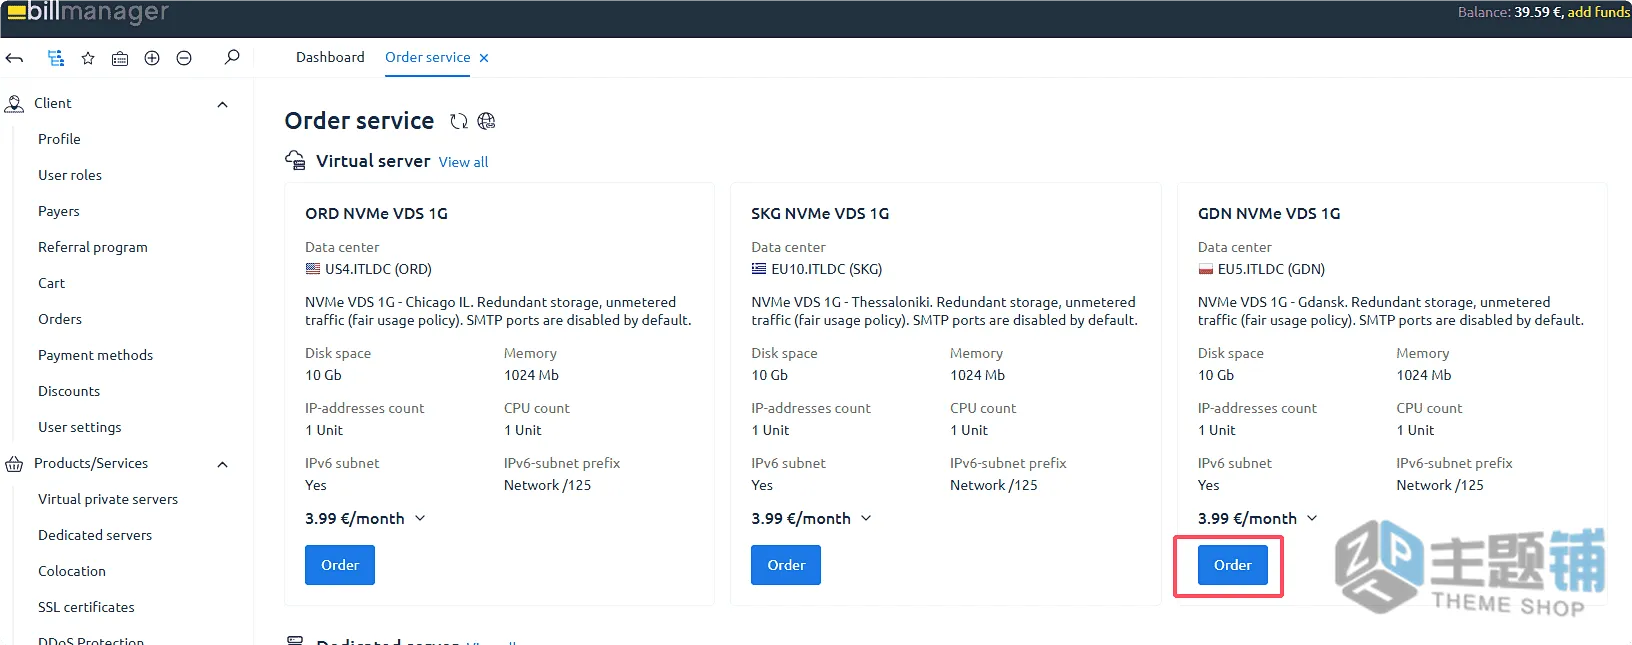Click the add funds link
The width and height of the screenshot is (1632, 645).
[1598, 12]
